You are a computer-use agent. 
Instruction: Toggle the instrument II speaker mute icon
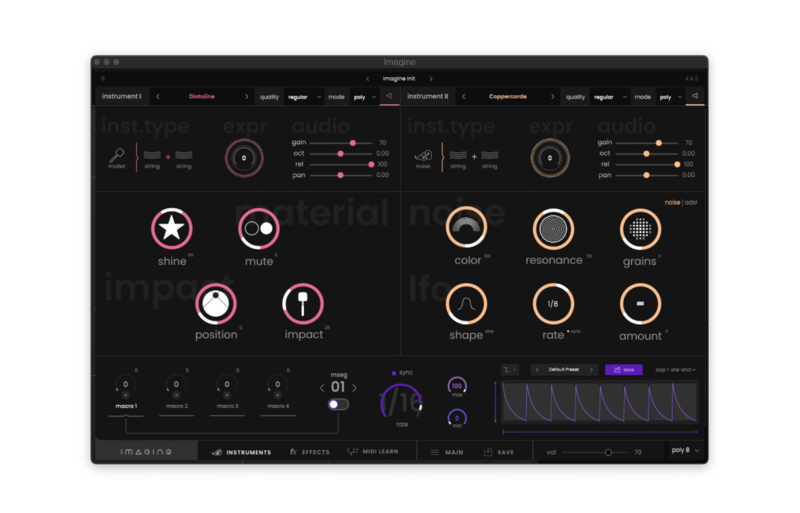click(695, 96)
